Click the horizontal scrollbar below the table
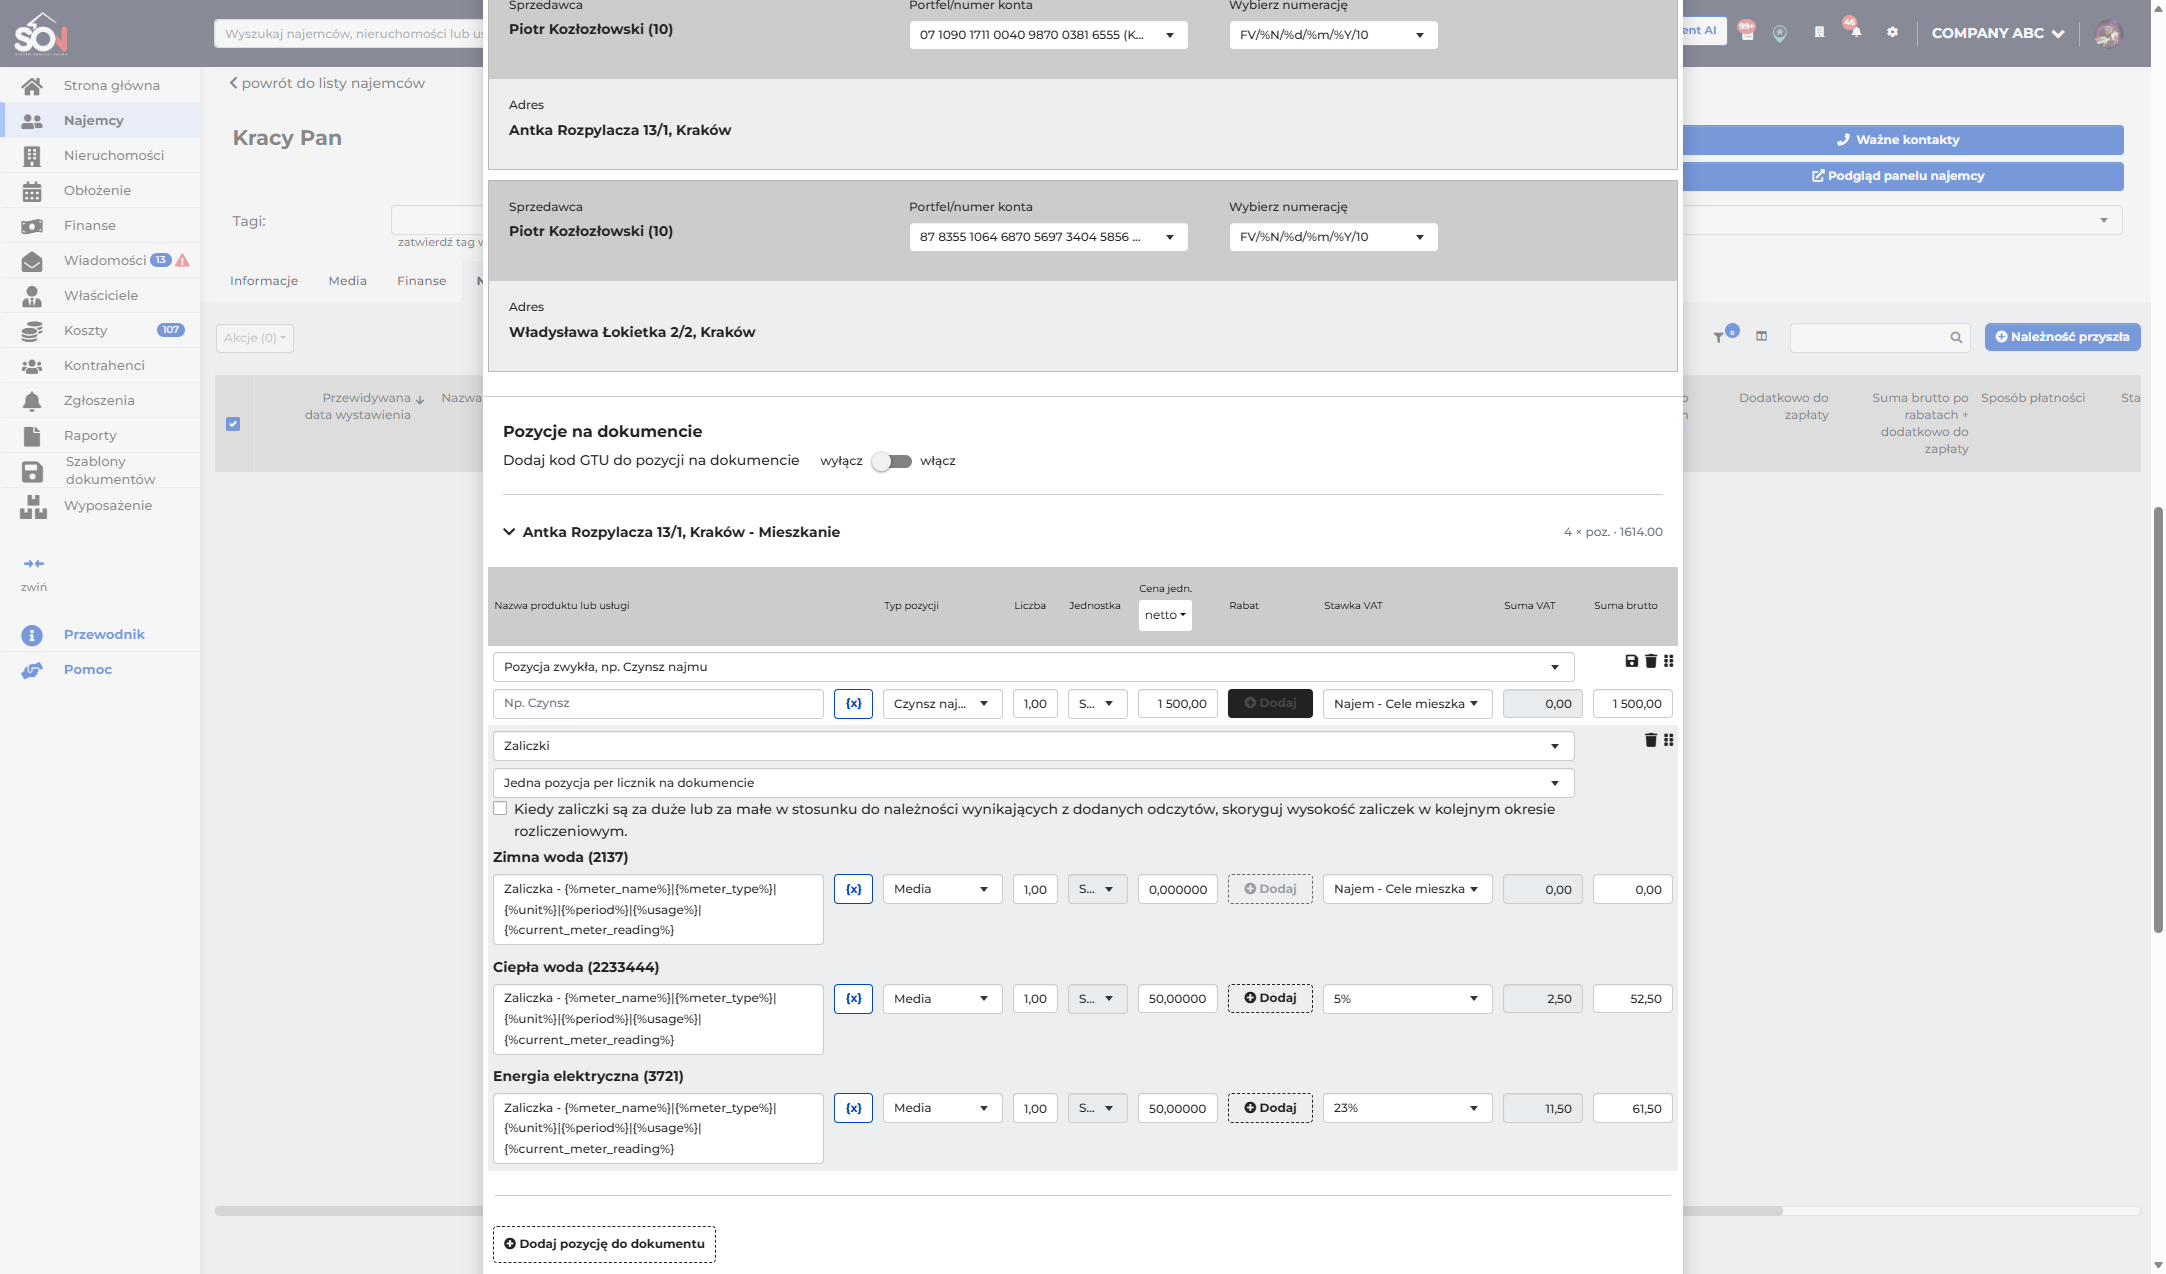 click(998, 1211)
